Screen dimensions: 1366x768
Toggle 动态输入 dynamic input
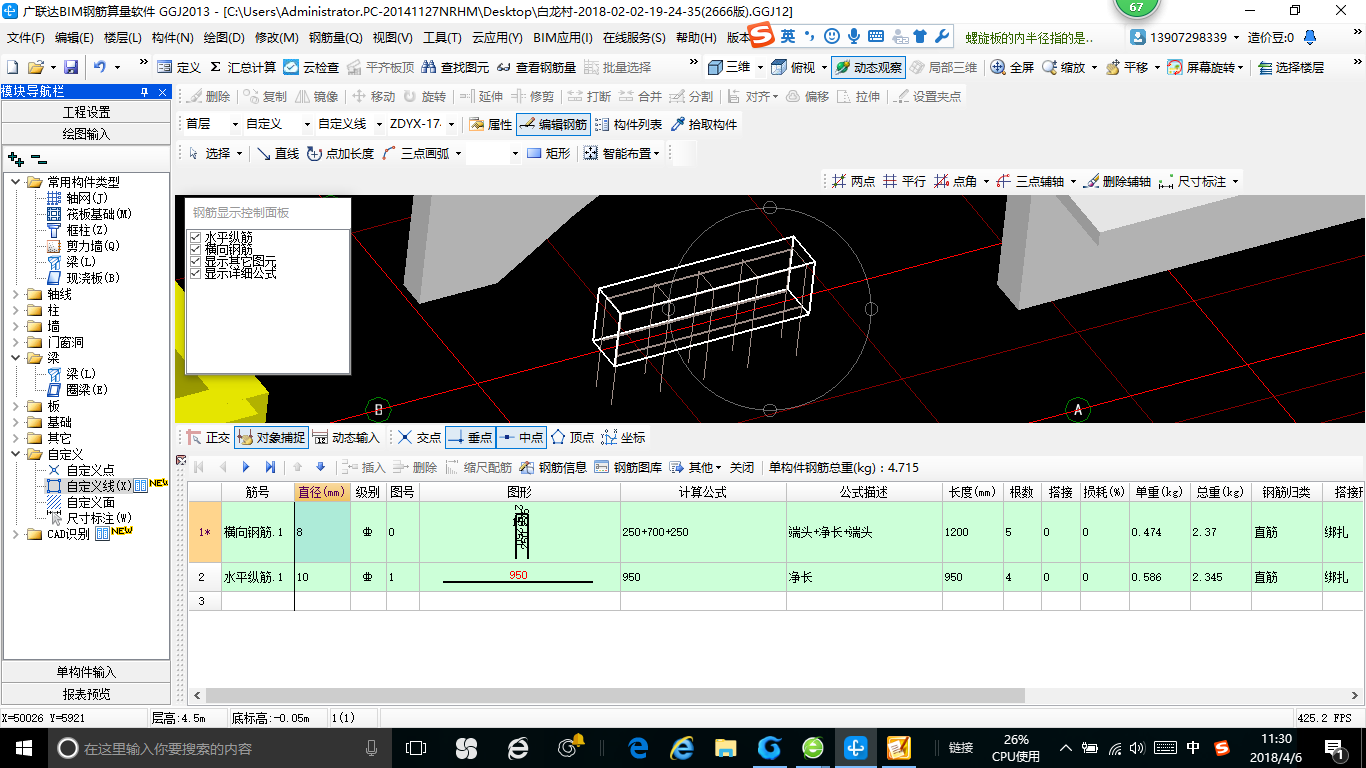click(x=346, y=437)
